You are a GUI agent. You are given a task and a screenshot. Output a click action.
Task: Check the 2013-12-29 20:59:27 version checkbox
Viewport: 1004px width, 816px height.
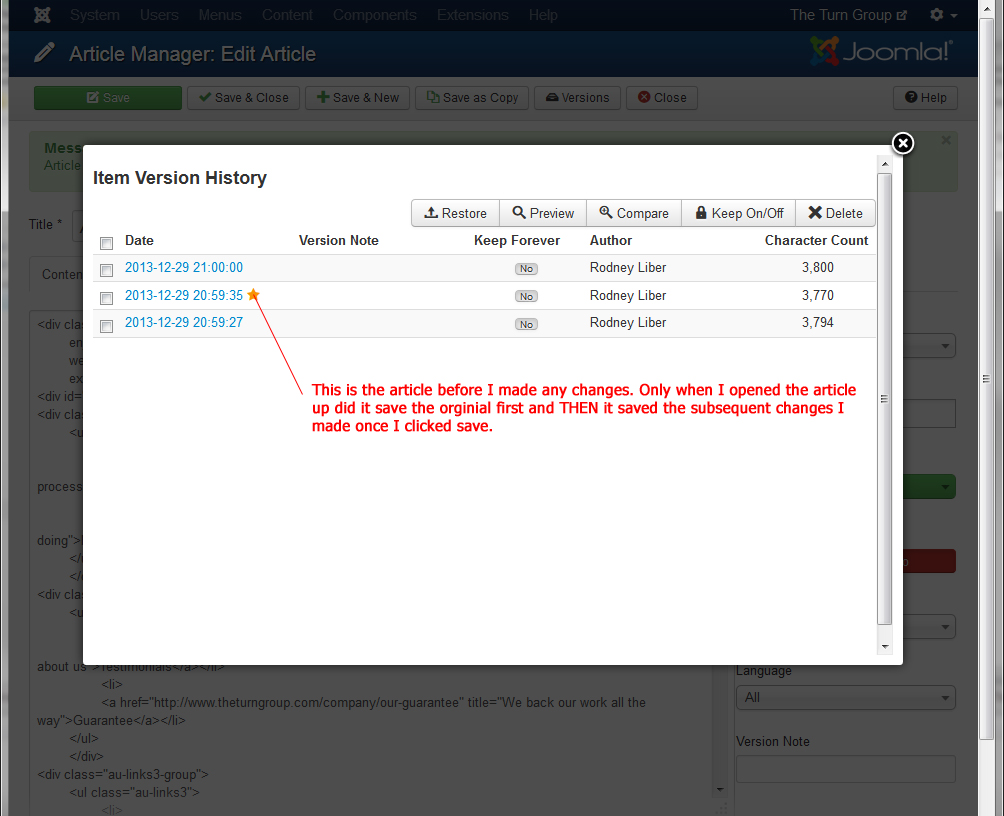coord(107,325)
